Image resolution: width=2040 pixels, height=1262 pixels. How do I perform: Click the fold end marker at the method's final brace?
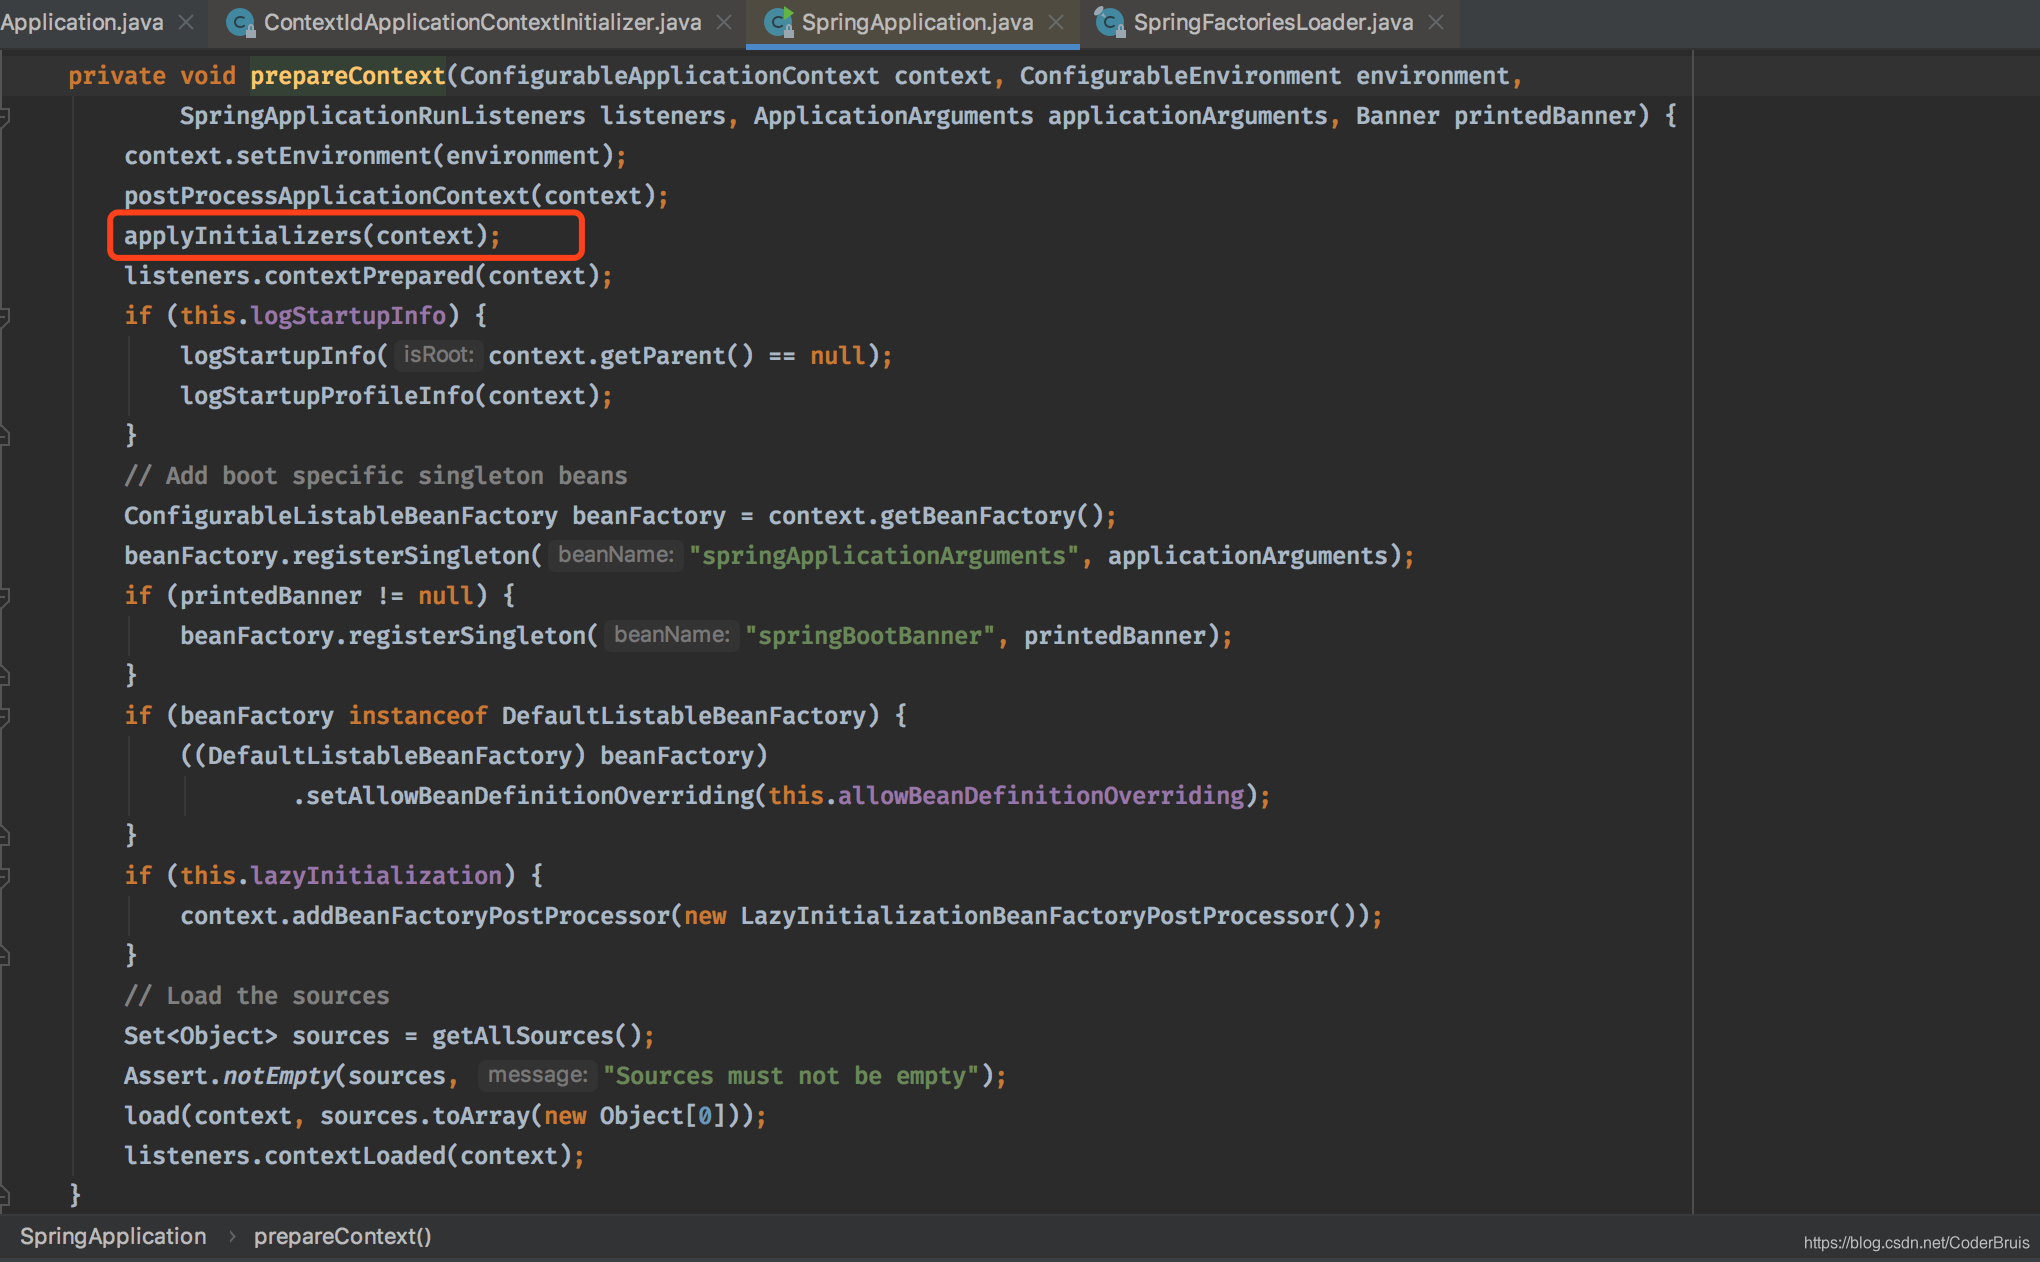(5, 1195)
